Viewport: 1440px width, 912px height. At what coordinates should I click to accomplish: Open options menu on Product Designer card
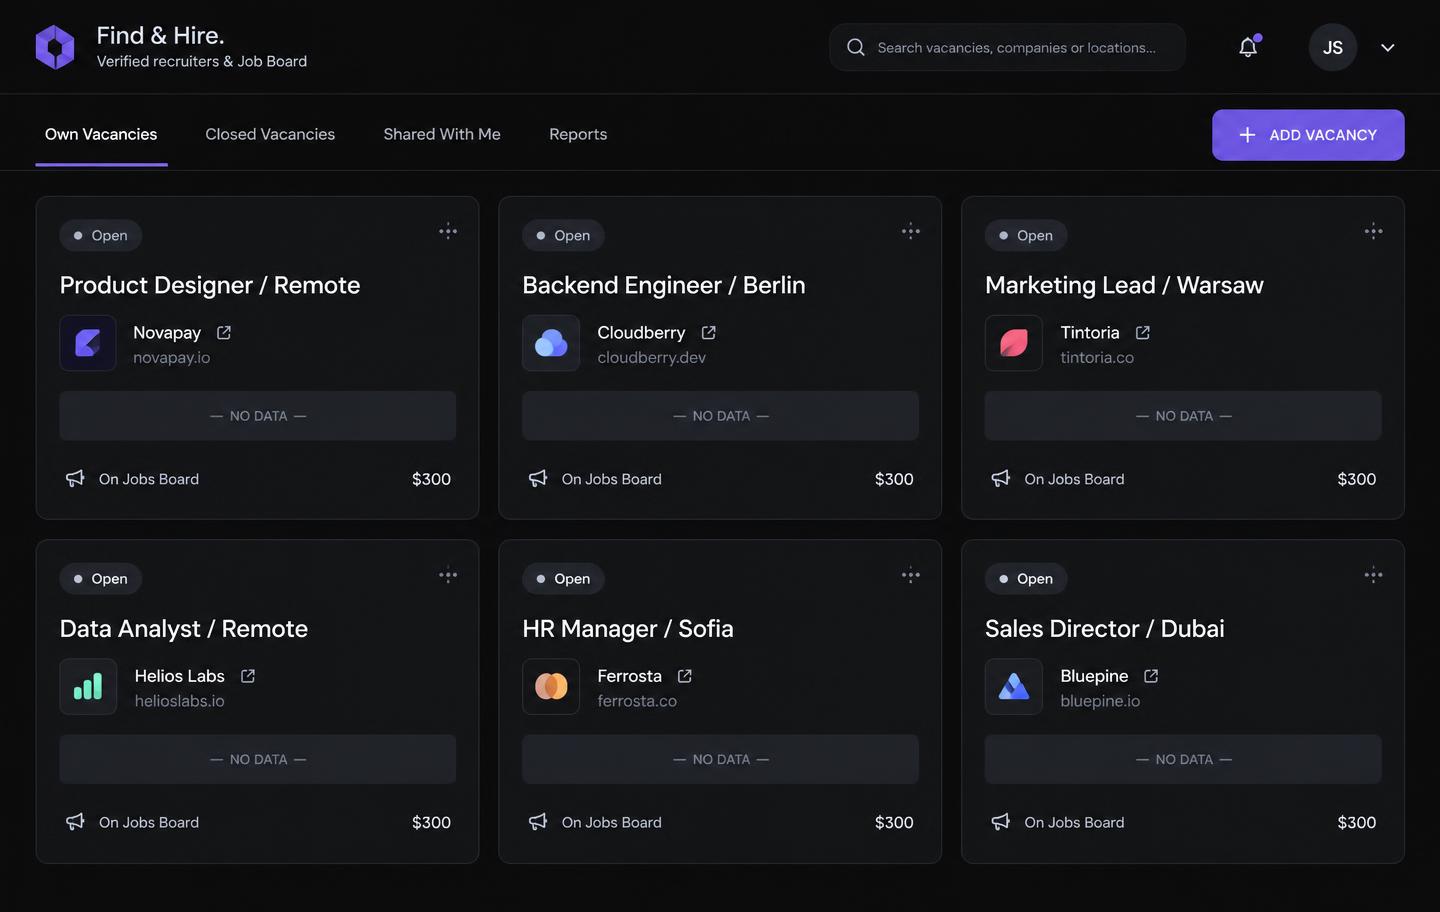tap(448, 232)
